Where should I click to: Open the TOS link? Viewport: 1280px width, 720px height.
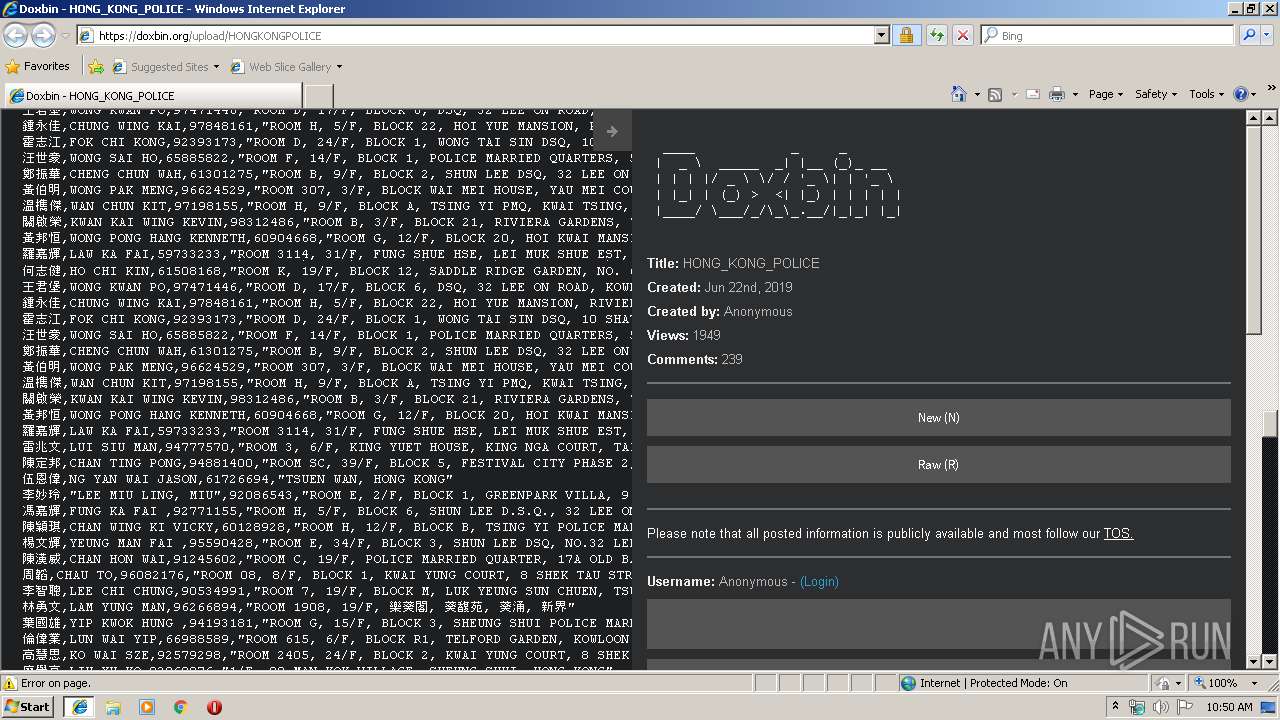(1118, 534)
